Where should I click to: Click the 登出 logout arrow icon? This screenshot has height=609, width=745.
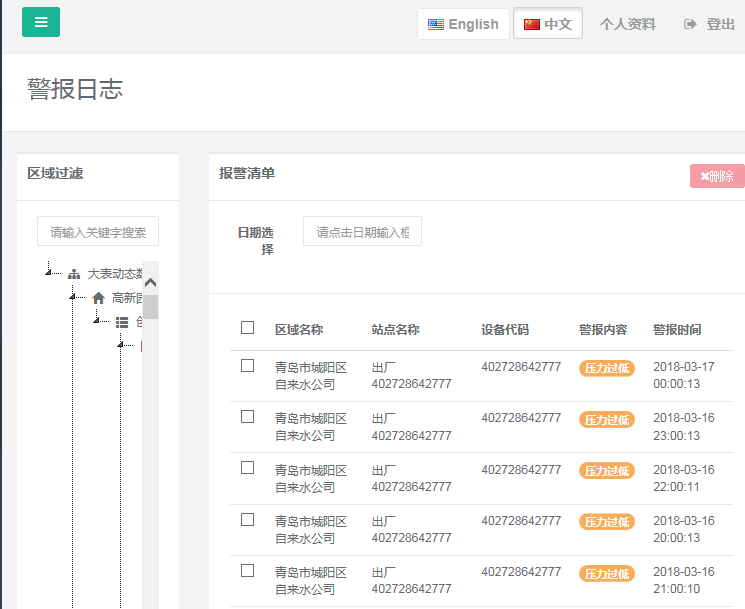pyautogui.click(x=690, y=24)
